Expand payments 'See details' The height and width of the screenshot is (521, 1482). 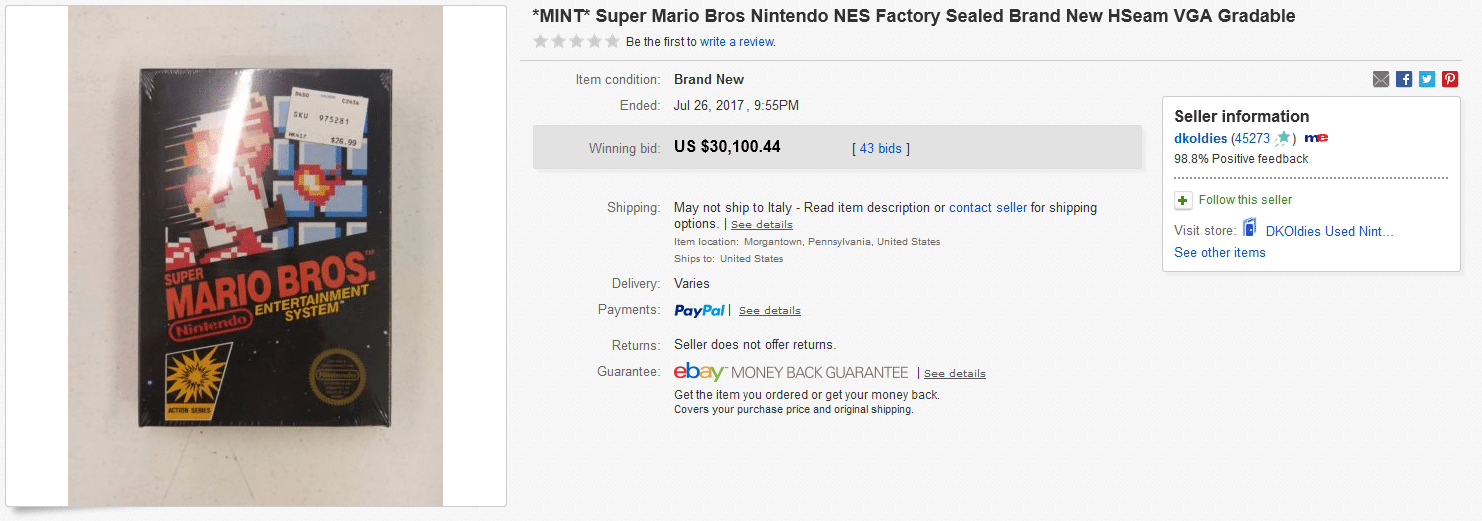[x=769, y=311]
